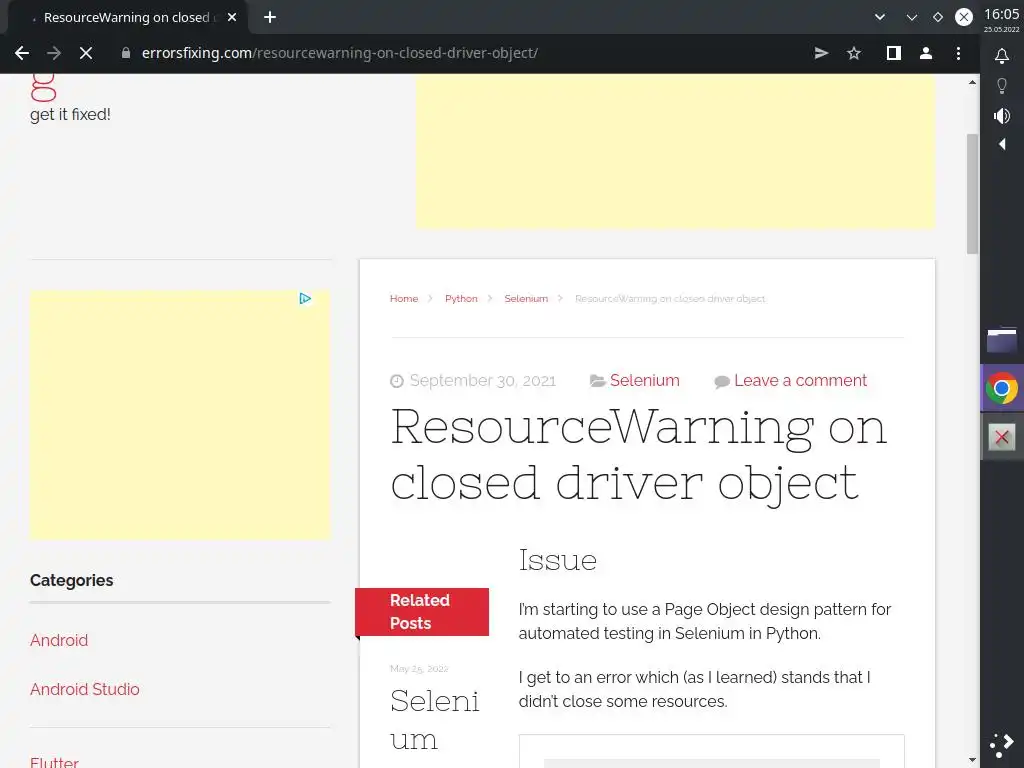Viewport: 1024px width, 768px height.
Task: Click Leave a comment link
Action: tap(800, 380)
